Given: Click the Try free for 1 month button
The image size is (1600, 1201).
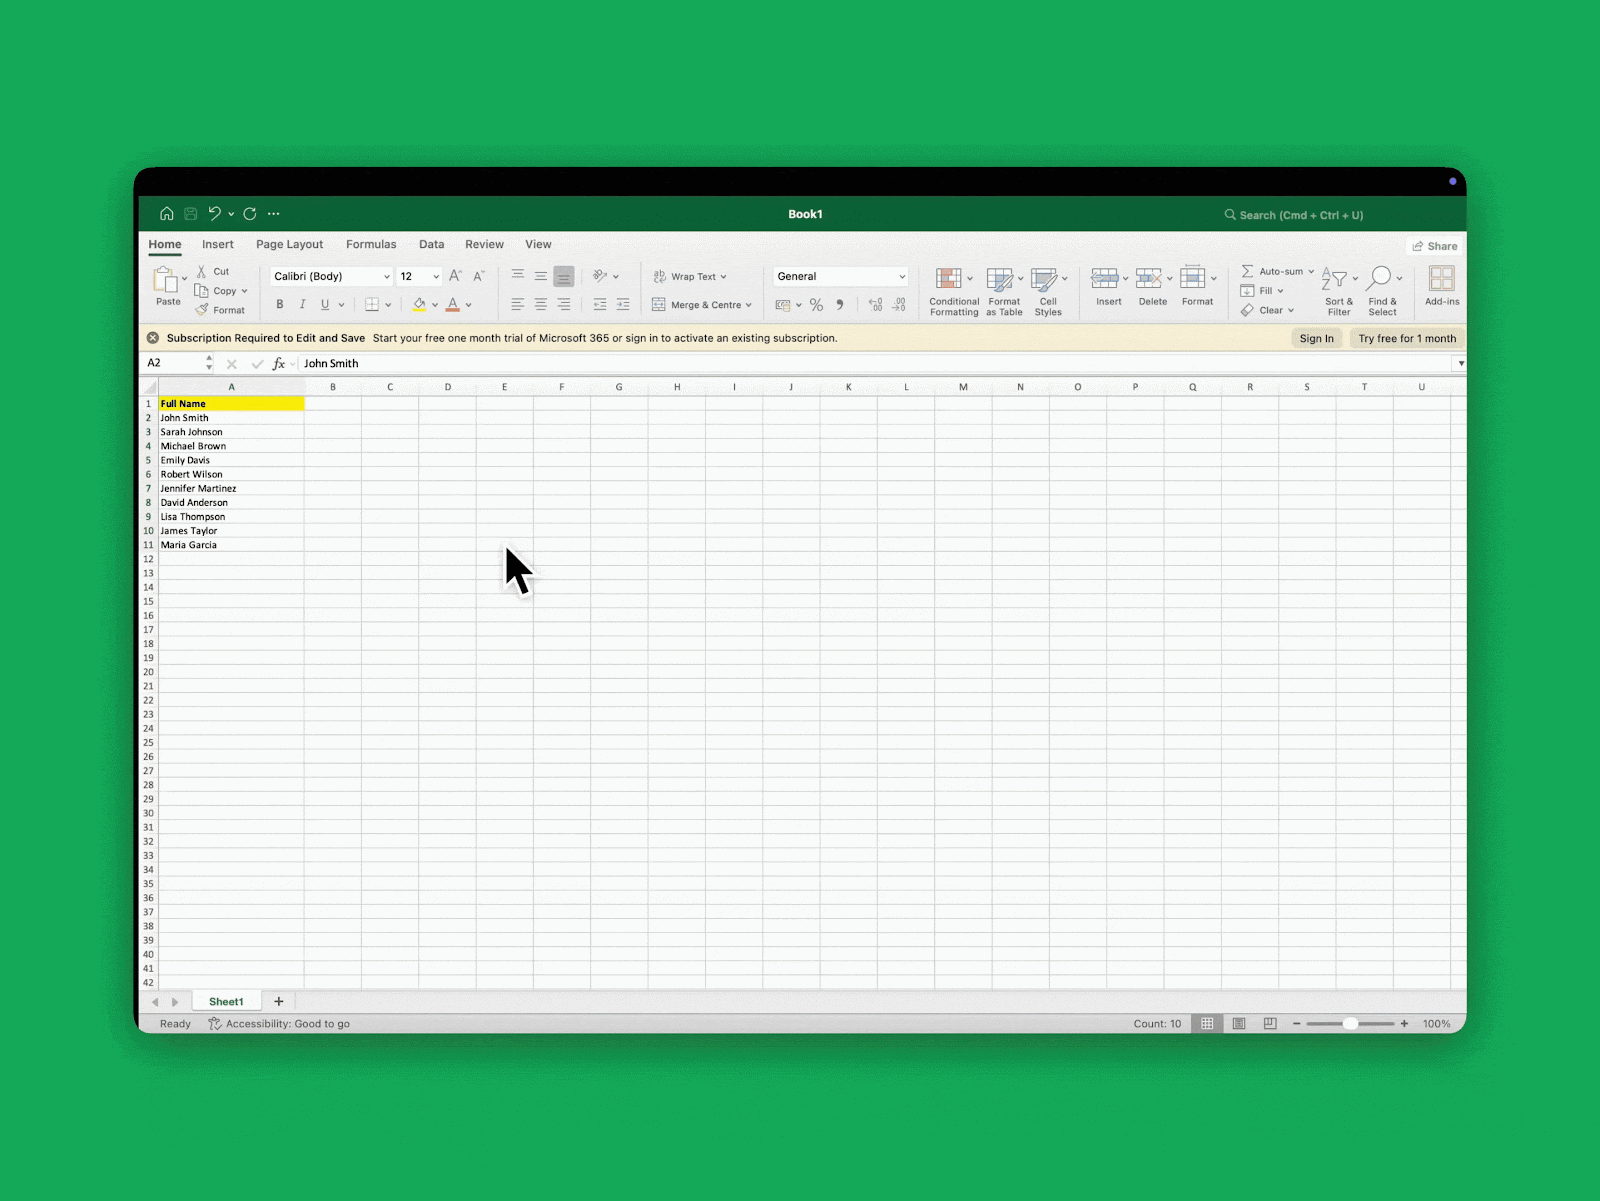Looking at the screenshot, I should pos(1407,338).
